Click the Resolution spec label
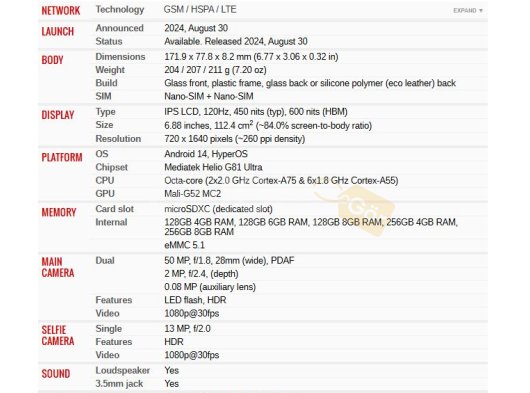This screenshot has height=393, width=530. pyautogui.click(x=118, y=139)
